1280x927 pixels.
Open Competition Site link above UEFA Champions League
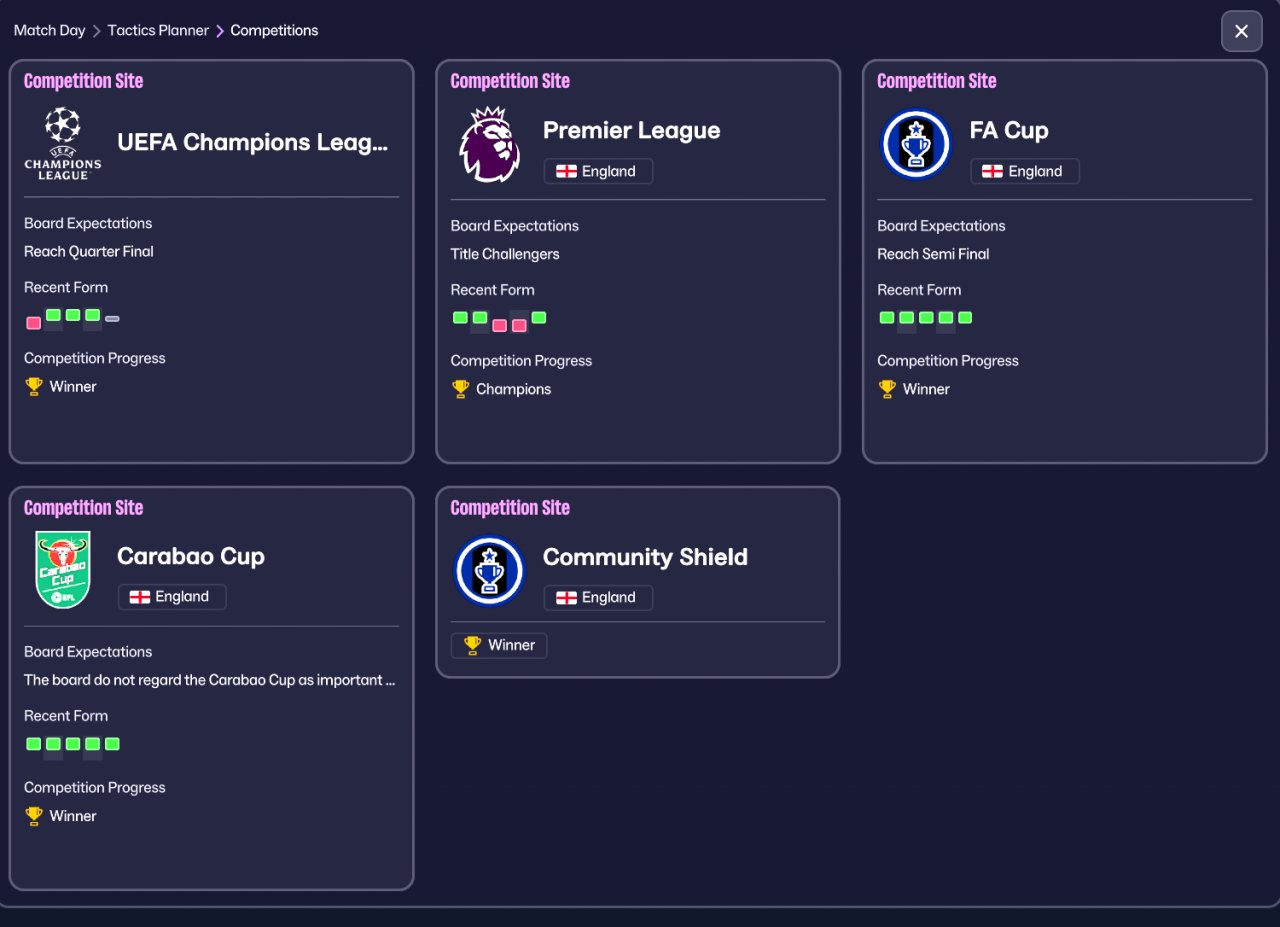[x=83, y=81]
